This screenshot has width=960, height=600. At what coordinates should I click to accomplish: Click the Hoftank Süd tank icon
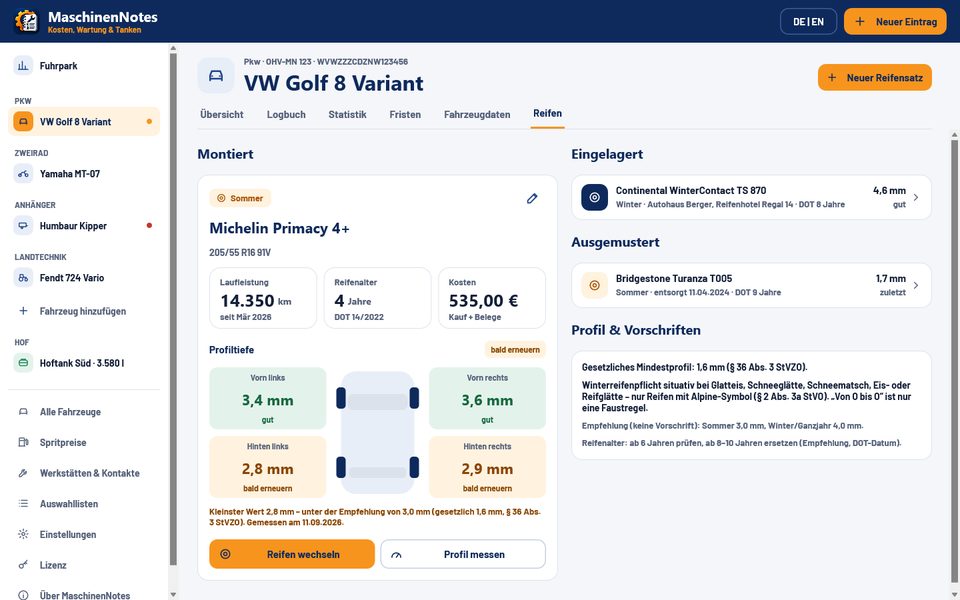pyautogui.click(x=23, y=363)
